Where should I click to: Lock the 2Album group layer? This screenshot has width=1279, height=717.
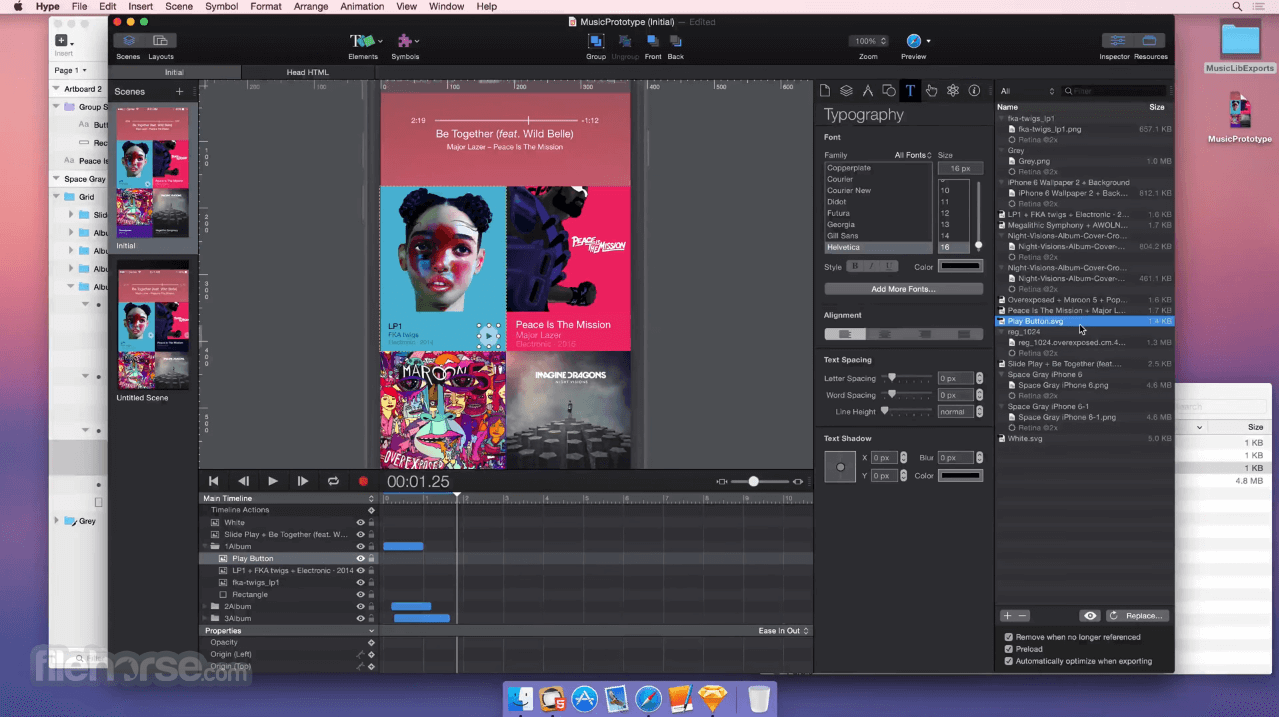(x=372, y=606)
